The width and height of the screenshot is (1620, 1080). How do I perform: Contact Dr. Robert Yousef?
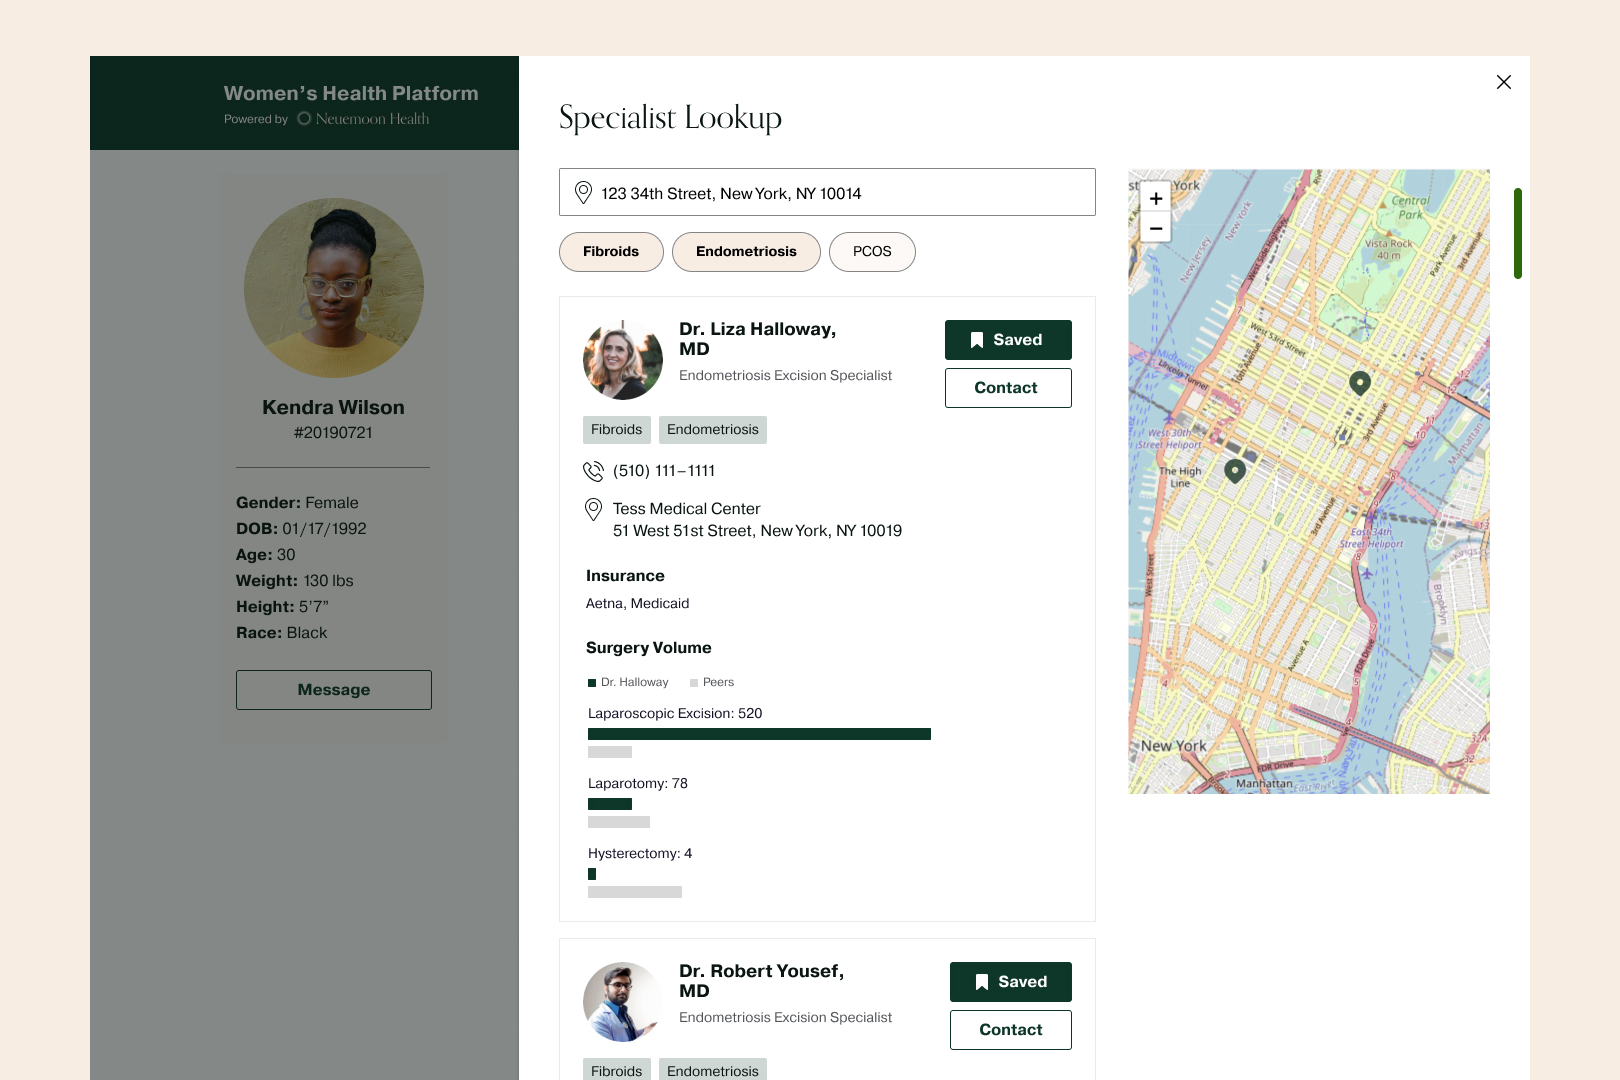pos(1010,1030)
